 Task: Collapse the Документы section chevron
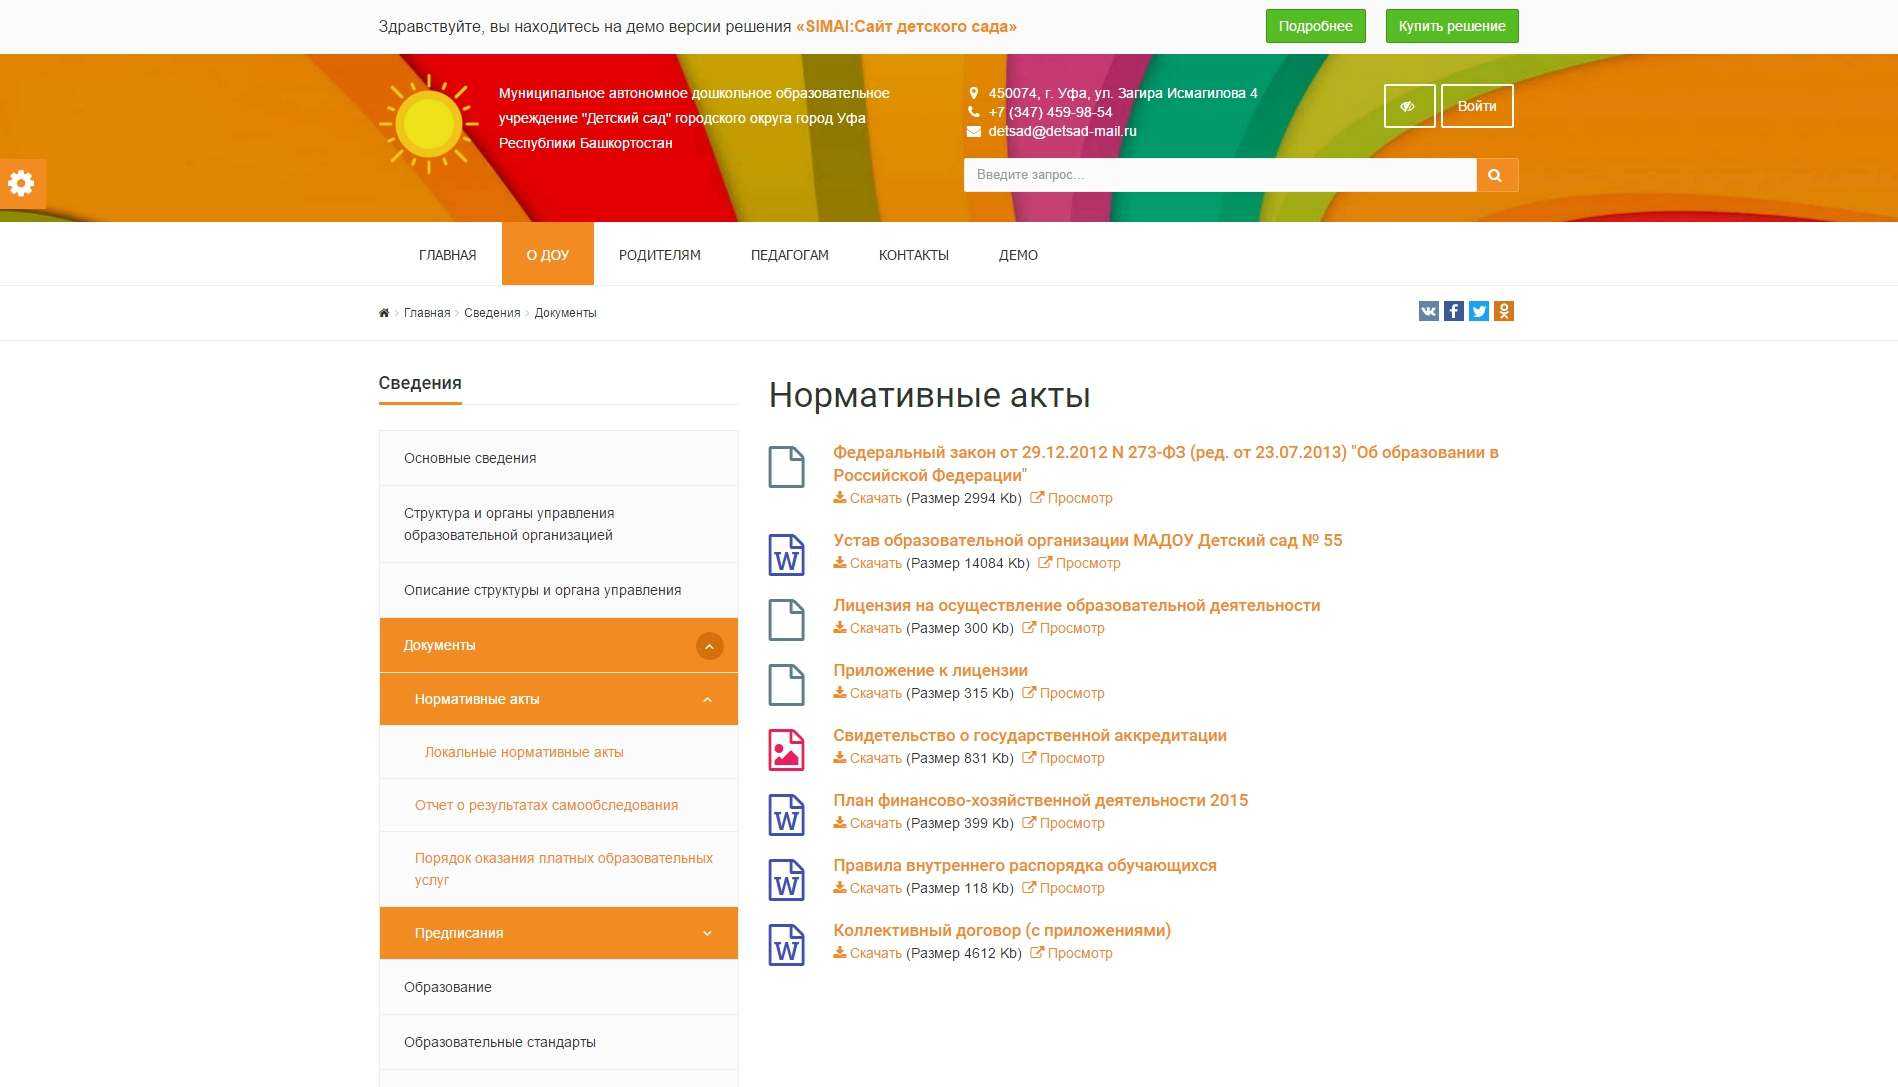709,646
